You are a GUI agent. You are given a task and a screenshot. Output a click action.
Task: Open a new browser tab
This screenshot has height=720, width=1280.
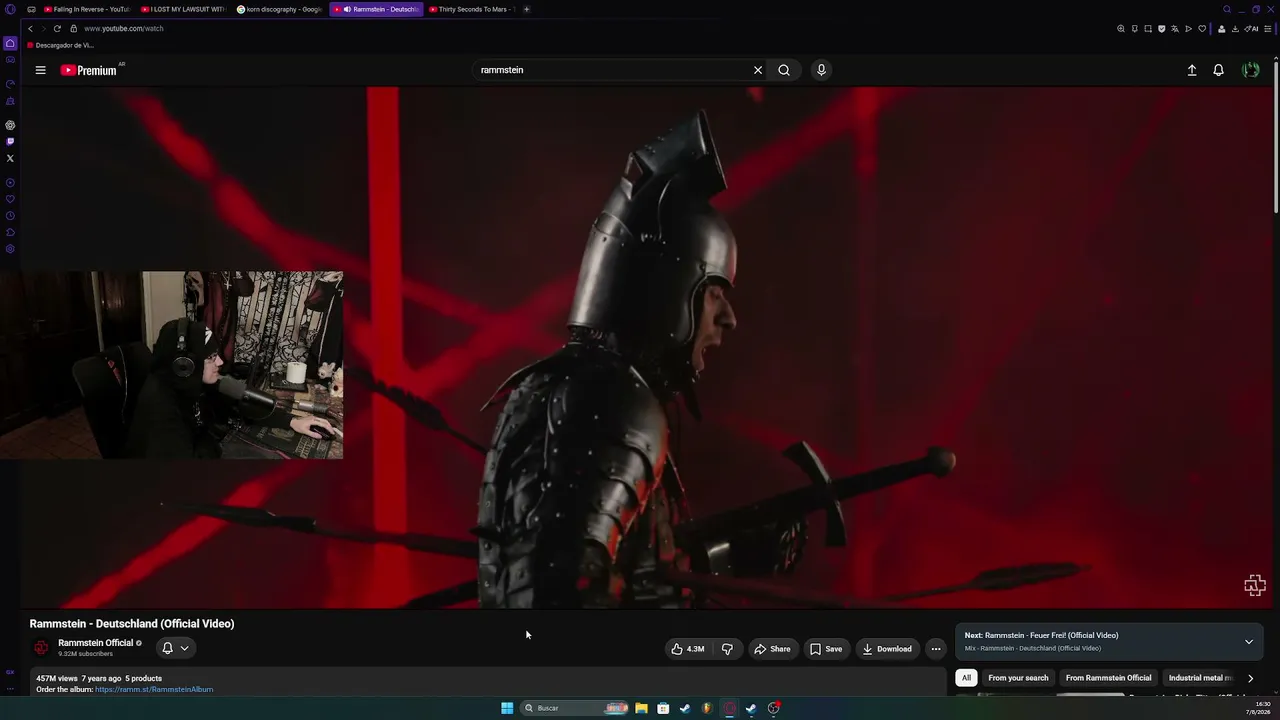(527, 9)
